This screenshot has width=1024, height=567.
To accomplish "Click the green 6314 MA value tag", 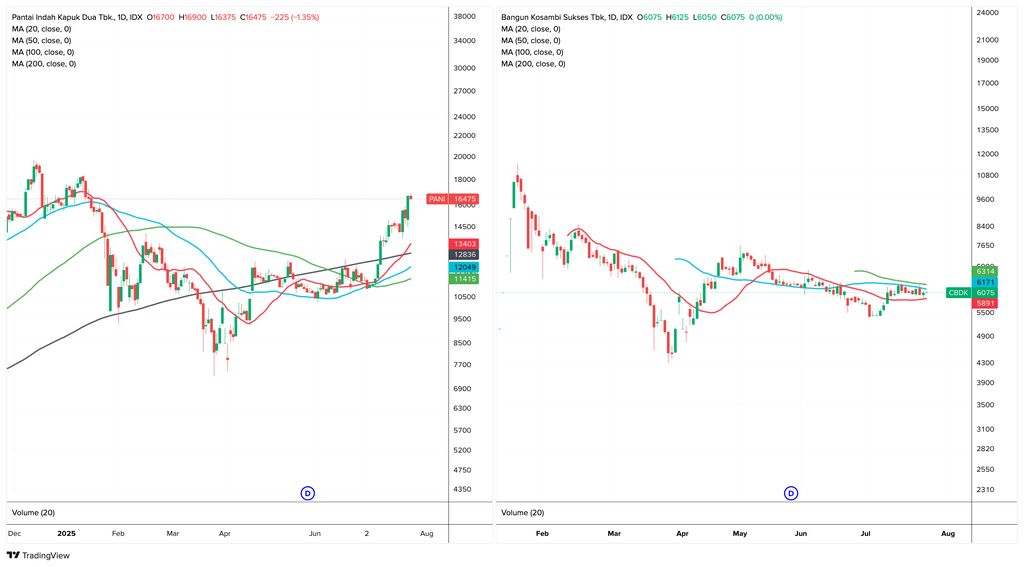I will [x=985, y=271].
